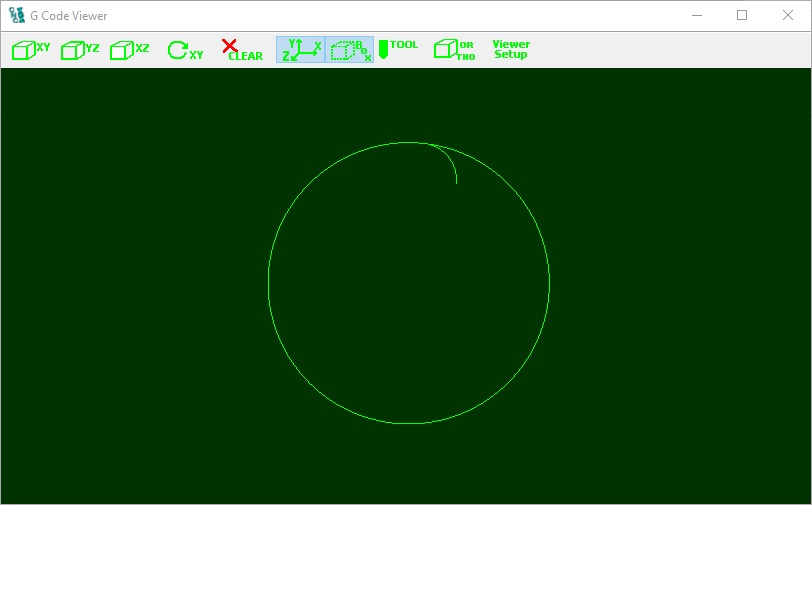Toggle the bounding box display

(350, 50)
